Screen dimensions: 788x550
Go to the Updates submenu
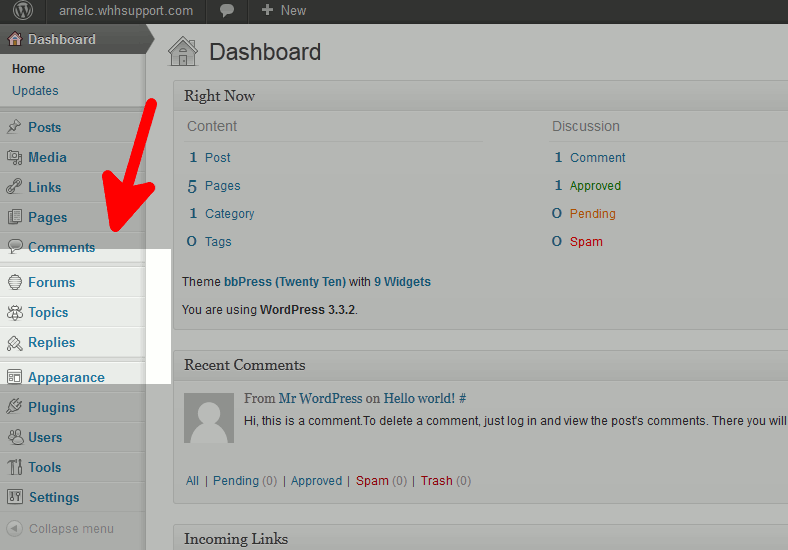pos(35,91)
